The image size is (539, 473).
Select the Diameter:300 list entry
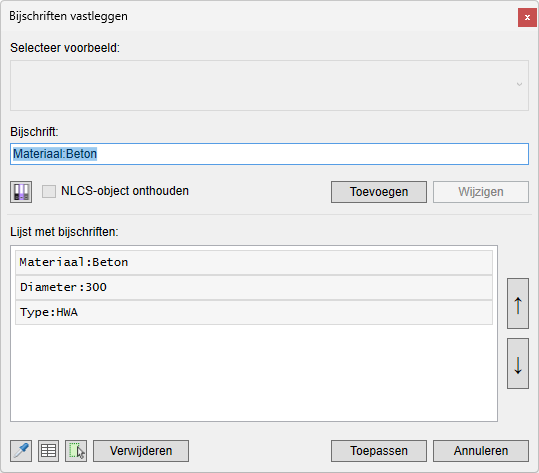tap(254, 287)
